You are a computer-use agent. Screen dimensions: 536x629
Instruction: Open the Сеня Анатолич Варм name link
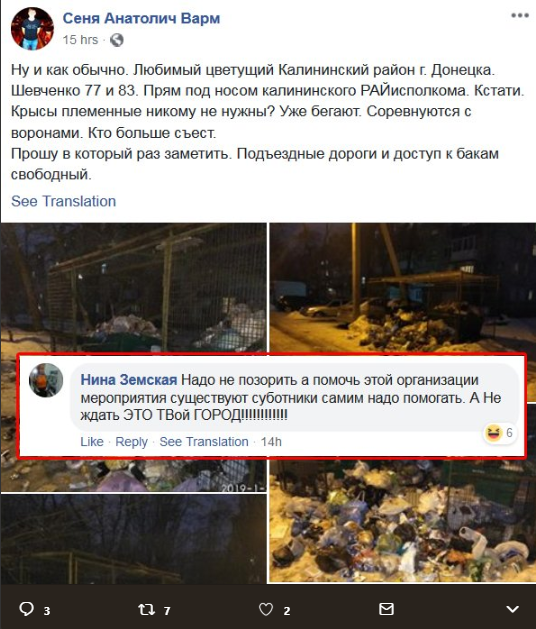(141, 18)
